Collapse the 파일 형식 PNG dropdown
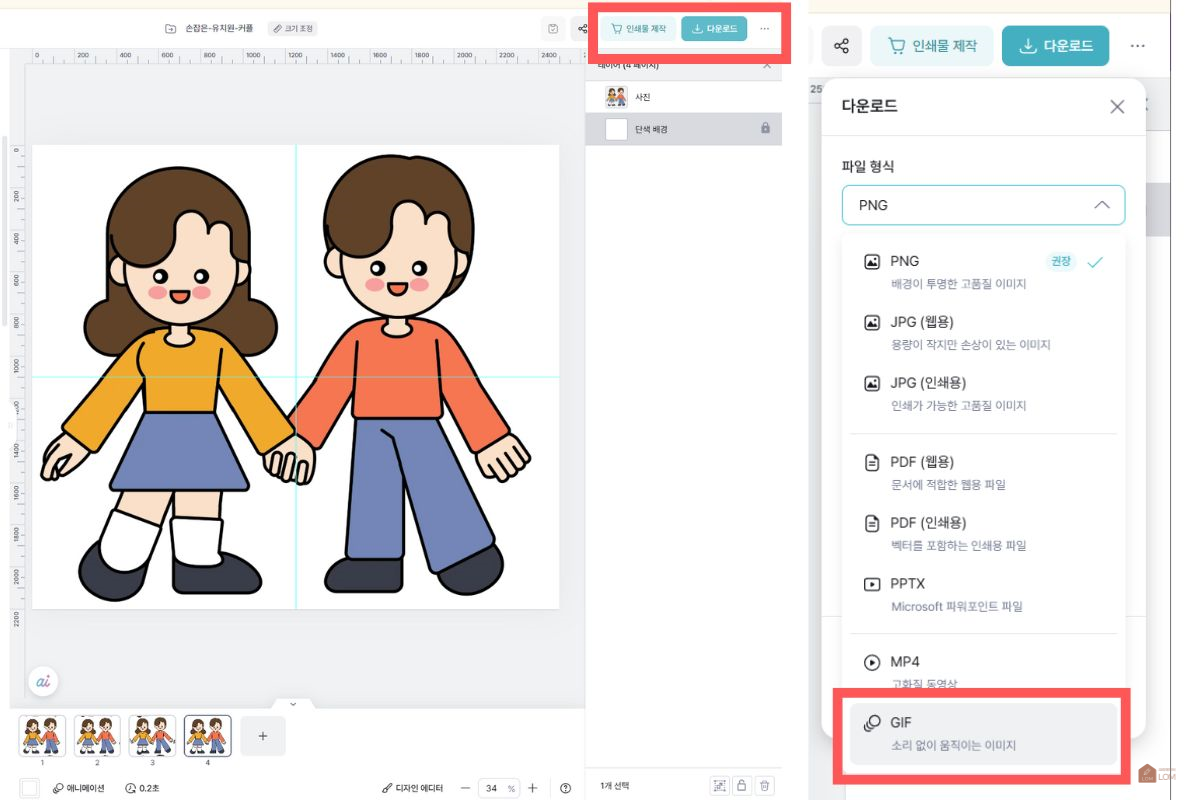1200x800 pixels. point(983,205)
